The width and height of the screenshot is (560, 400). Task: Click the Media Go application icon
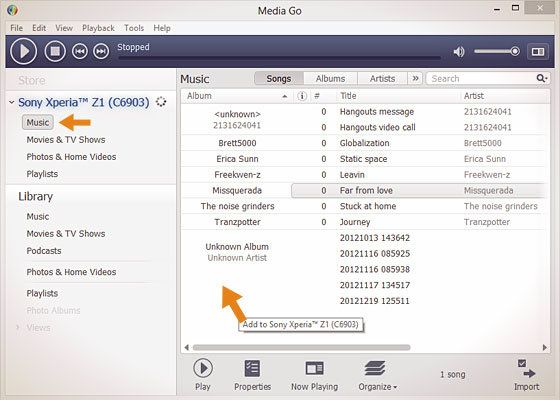(x=12, y=10)
